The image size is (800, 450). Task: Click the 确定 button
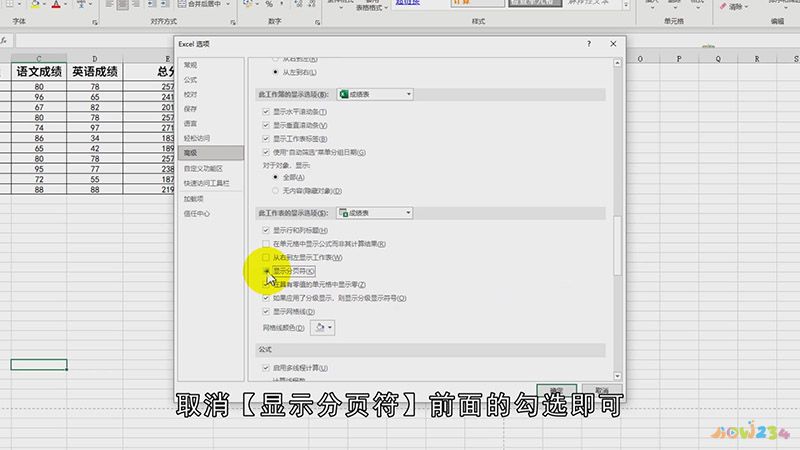[x=557, y=390]
